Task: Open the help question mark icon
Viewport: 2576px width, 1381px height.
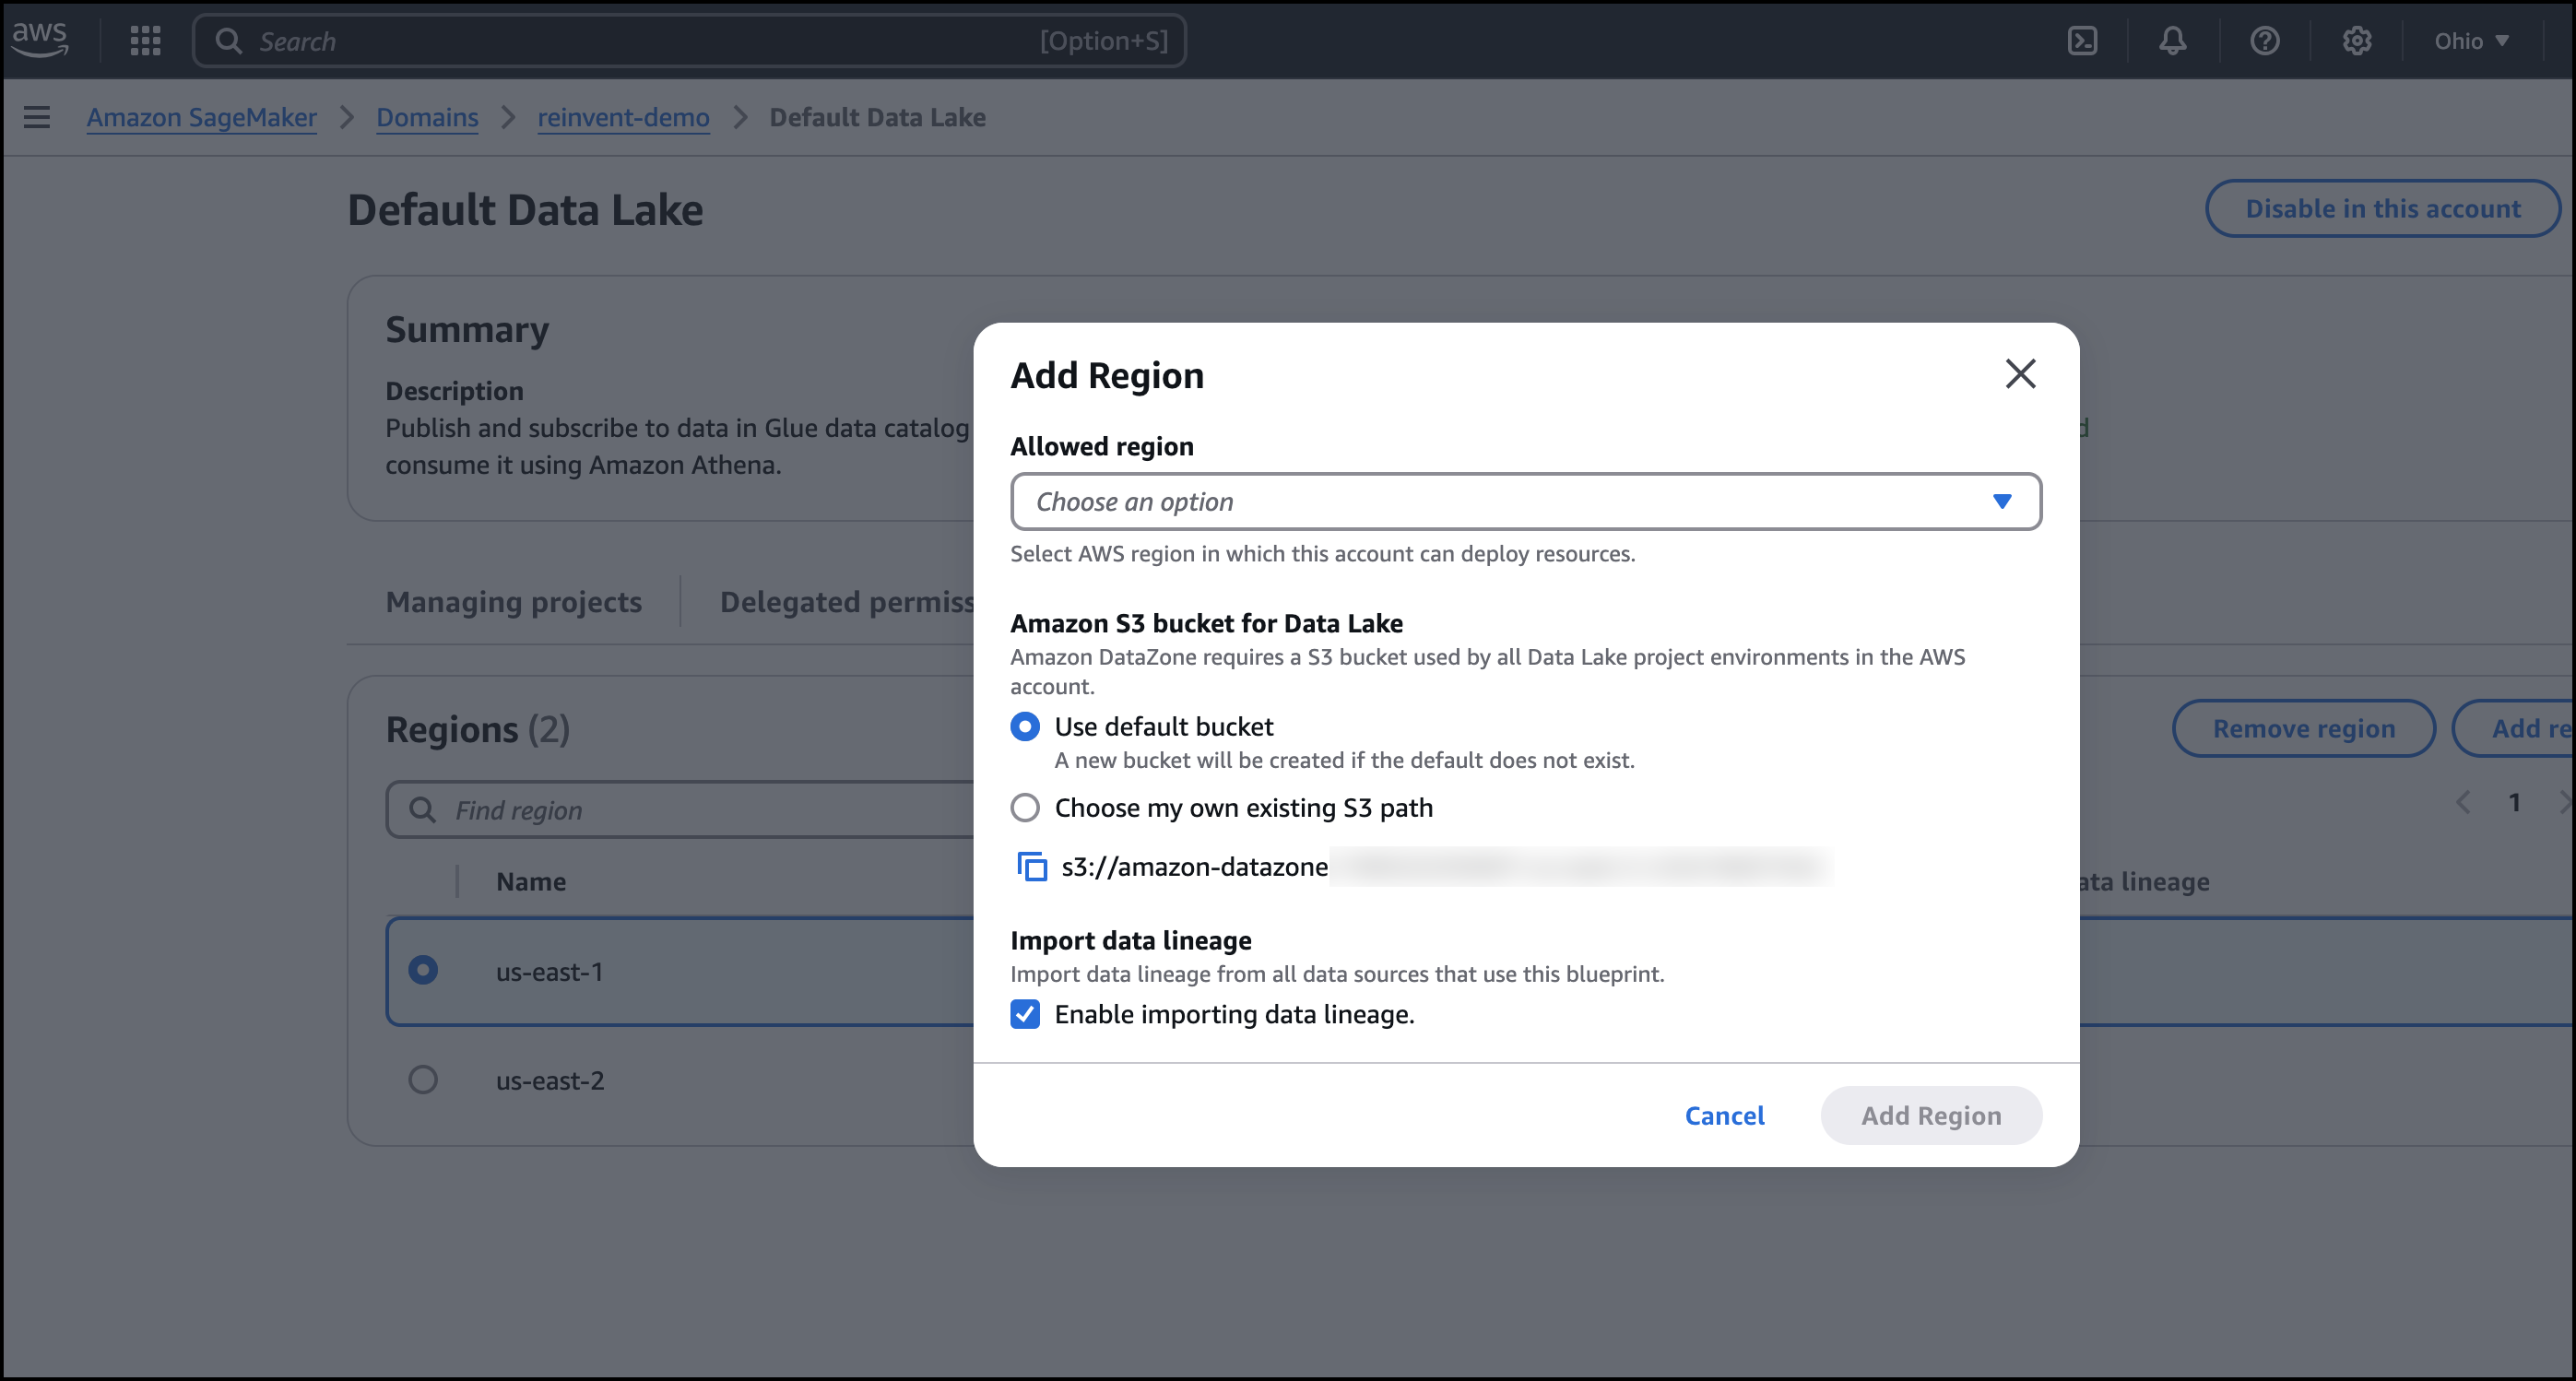Action: pos(2264,40)
